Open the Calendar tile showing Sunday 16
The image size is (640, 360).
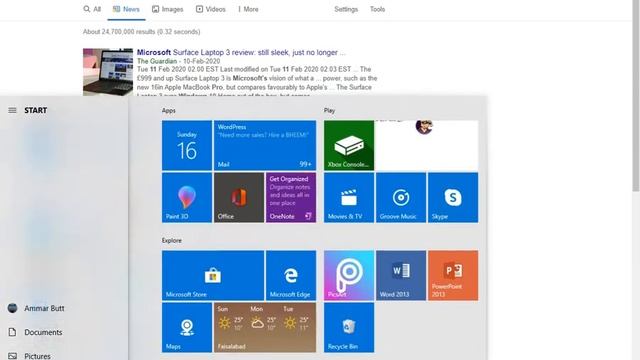[x=187, y=145]
